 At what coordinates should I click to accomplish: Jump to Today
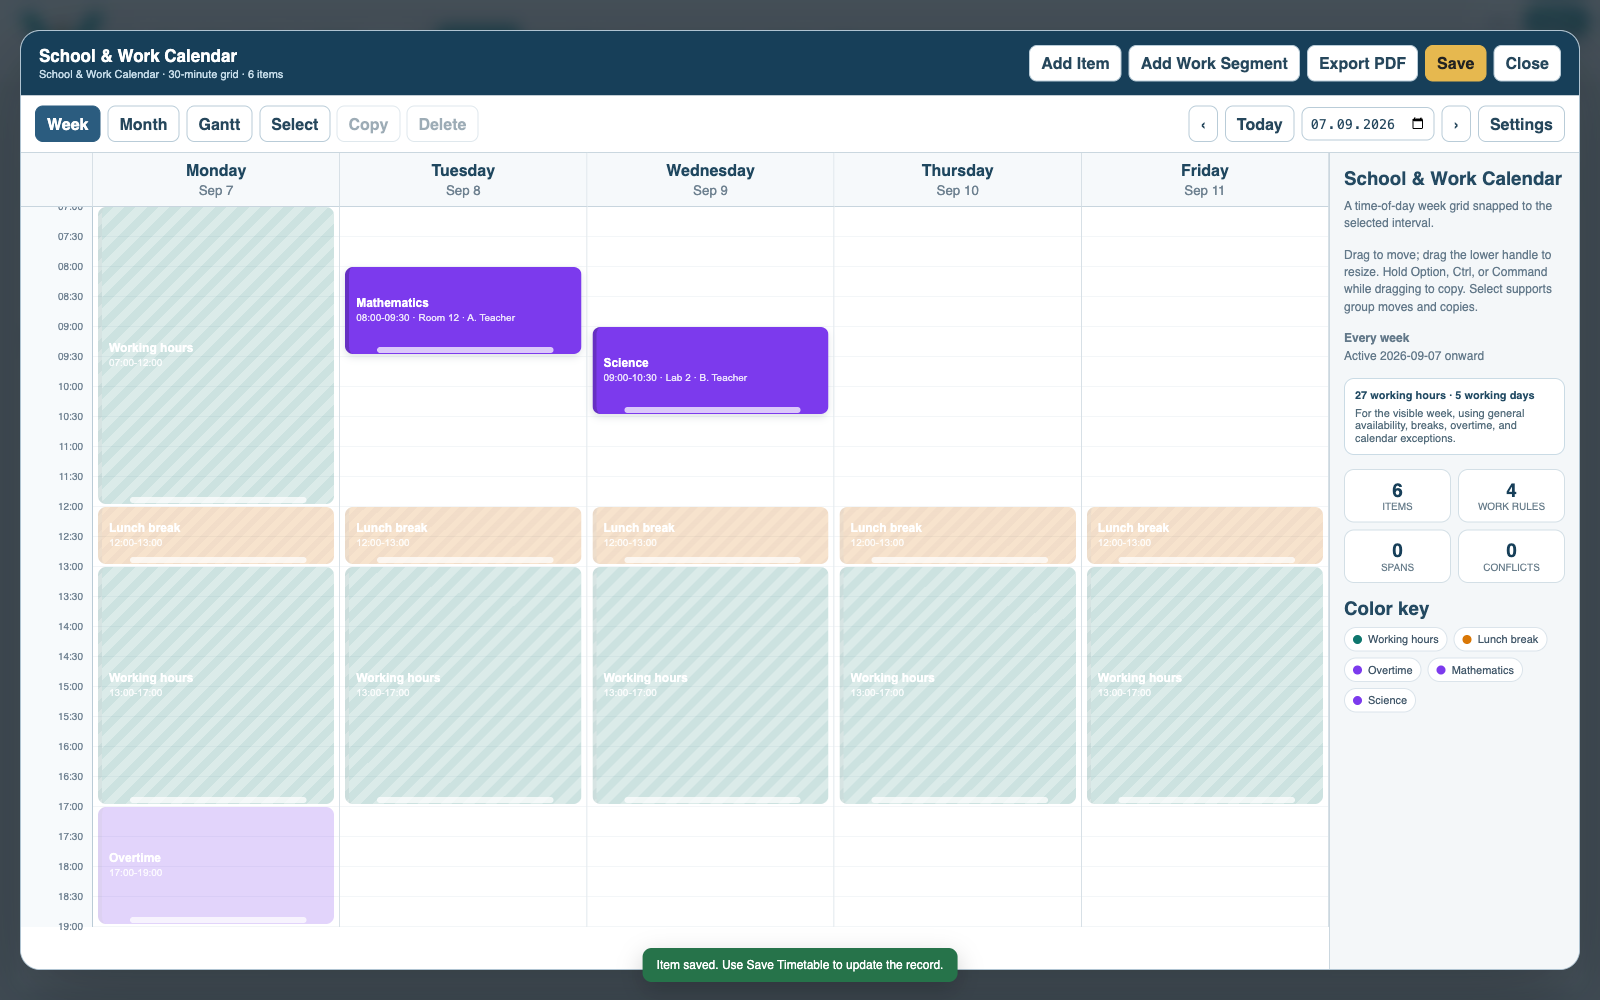tap(1259, 124)
